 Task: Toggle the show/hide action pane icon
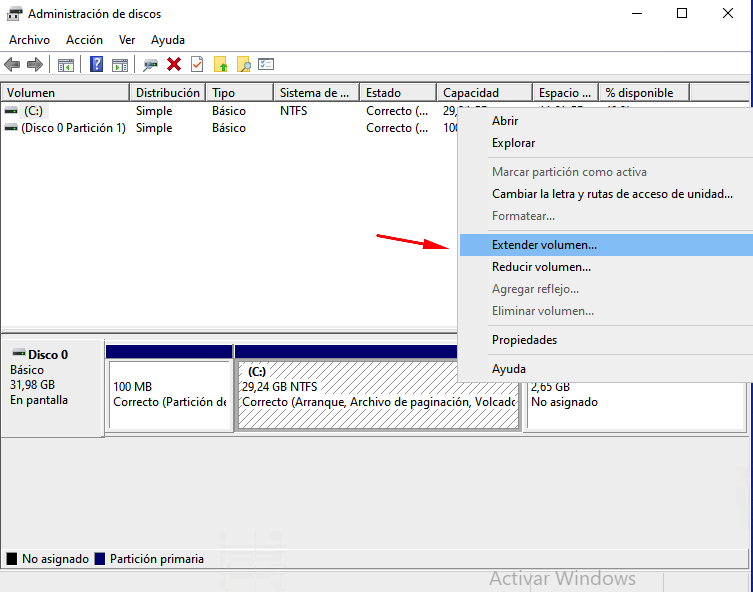120,64
